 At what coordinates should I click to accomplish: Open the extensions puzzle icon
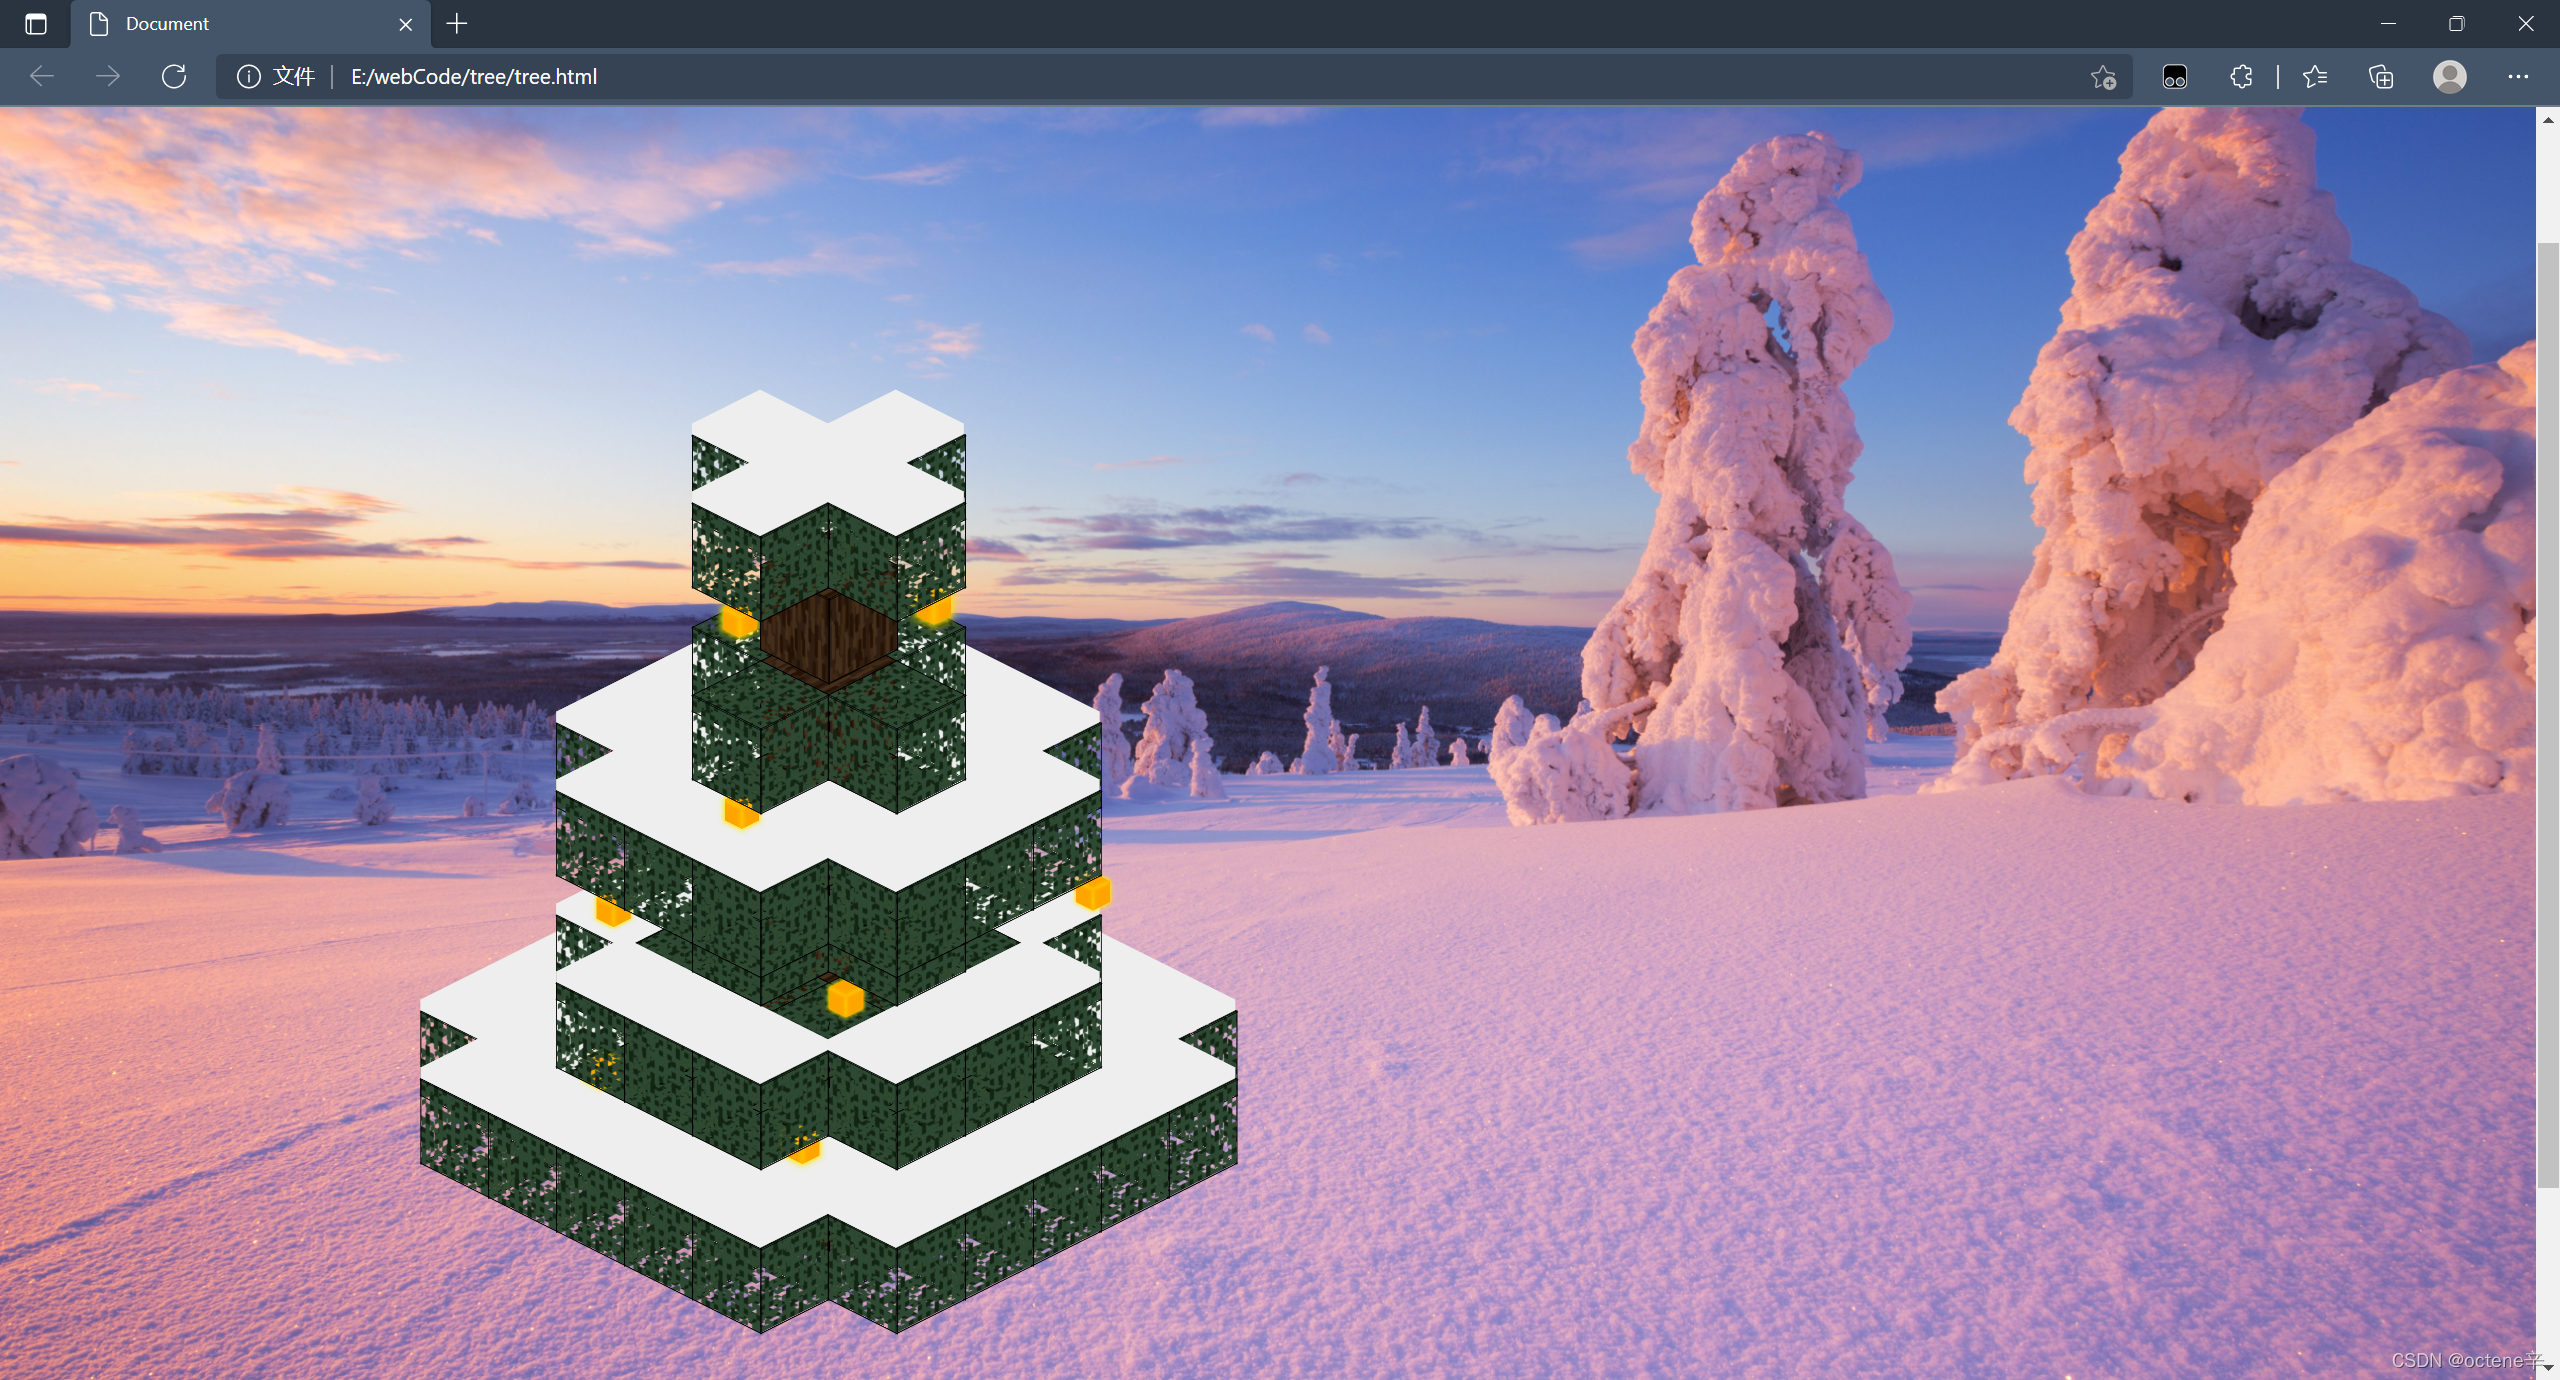click(x=2241, y=77)
